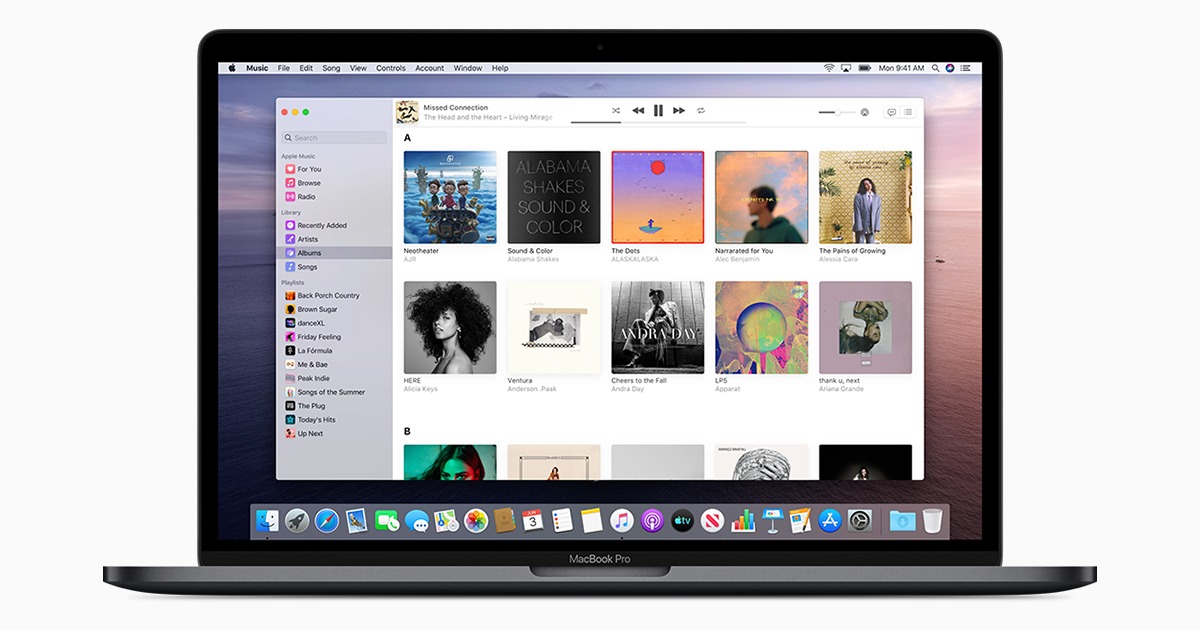The image size is (1200, 630).
Task: Click the now playing album artwork
Action: (407, 111)
